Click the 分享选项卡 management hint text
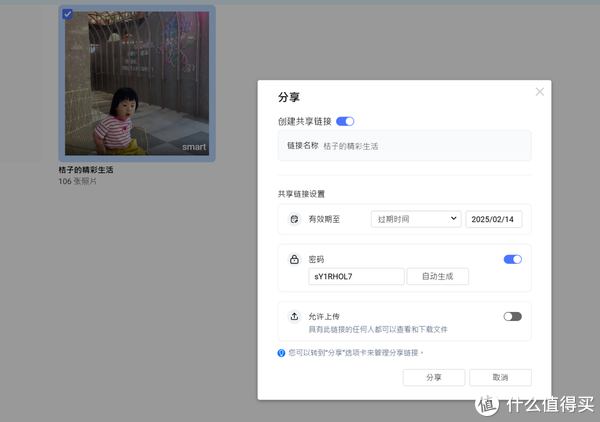This screenshot has height=422, width=600. tap(356, 353)
